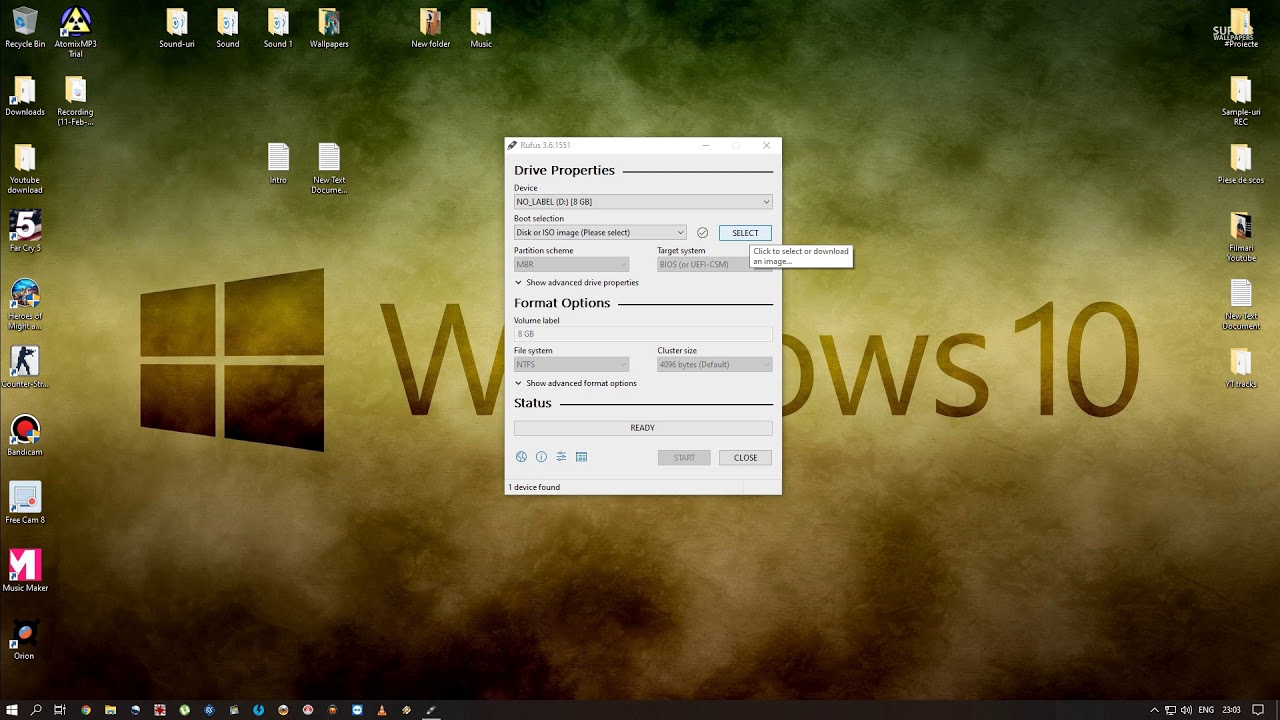Click the SELECT button in Rufus

point(745,233)
